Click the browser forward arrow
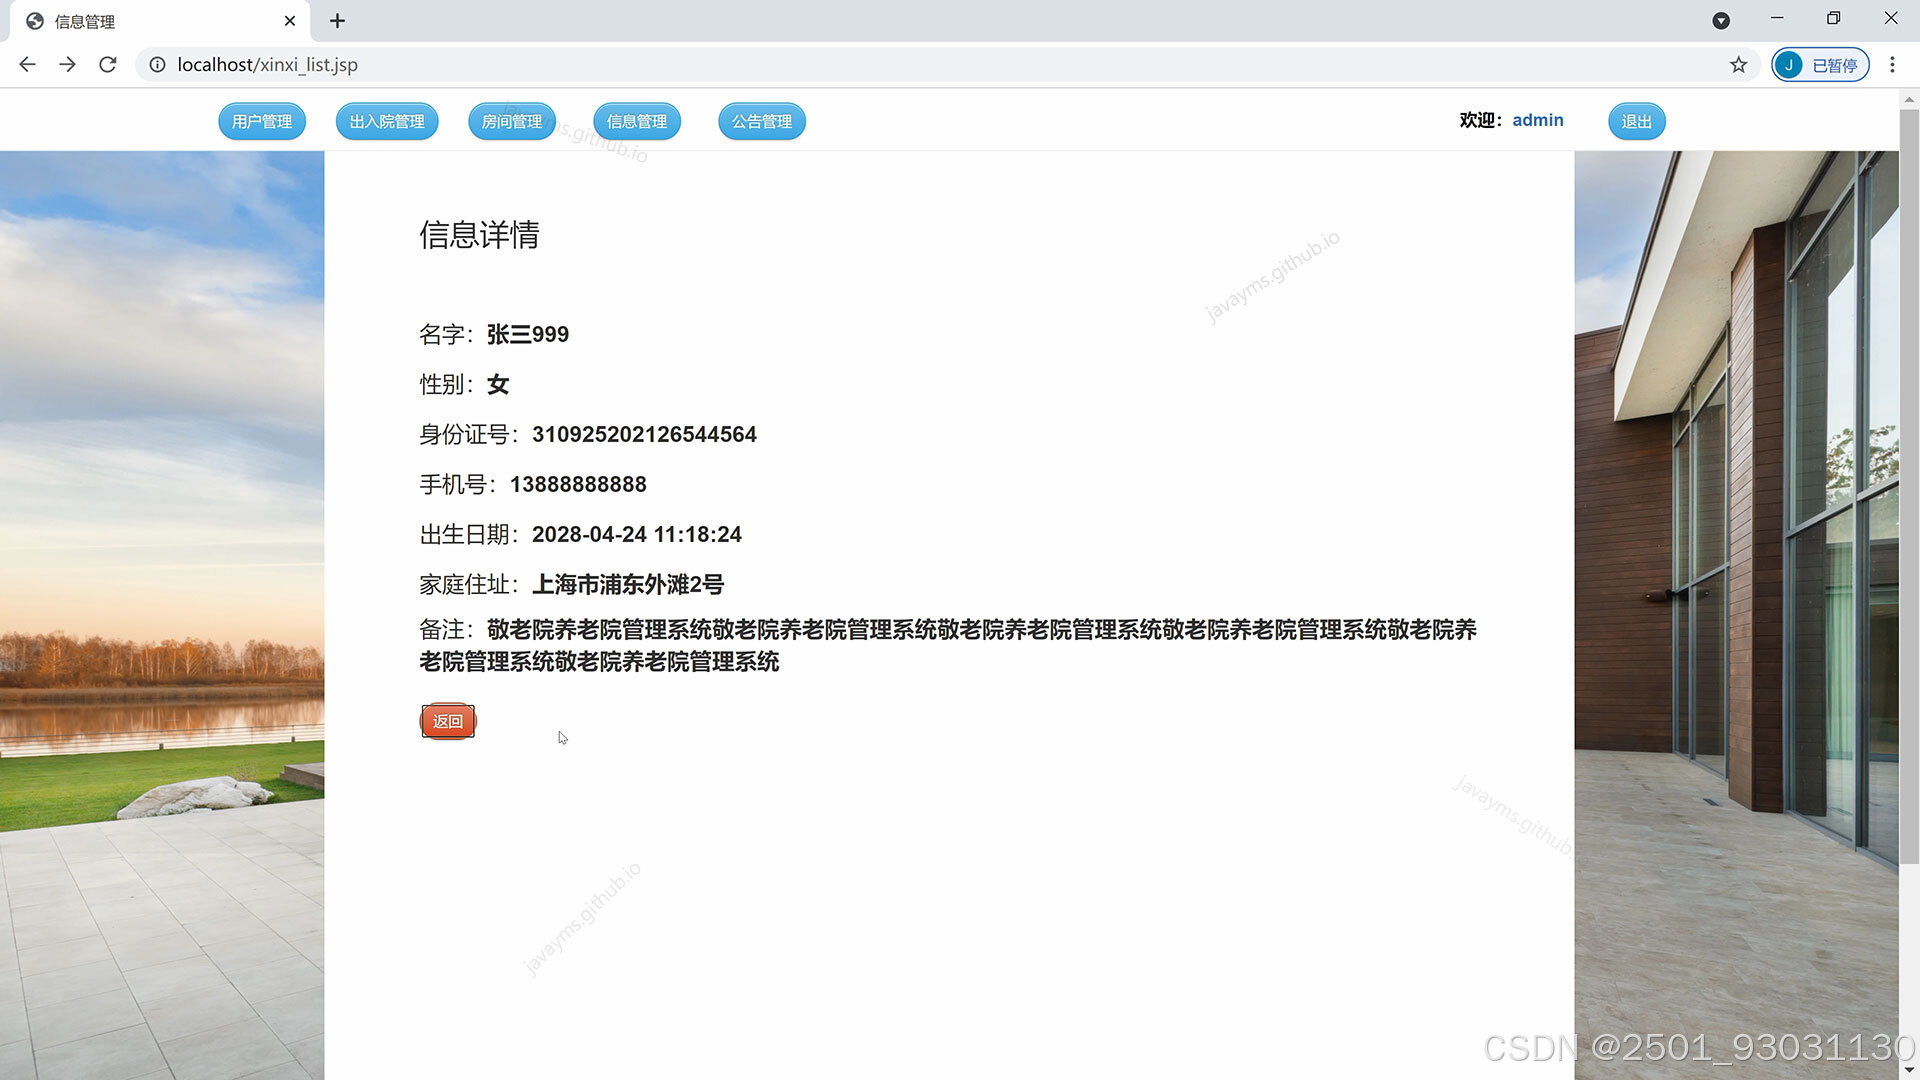Screen dimensions: 1920x1080 point(67,65)
